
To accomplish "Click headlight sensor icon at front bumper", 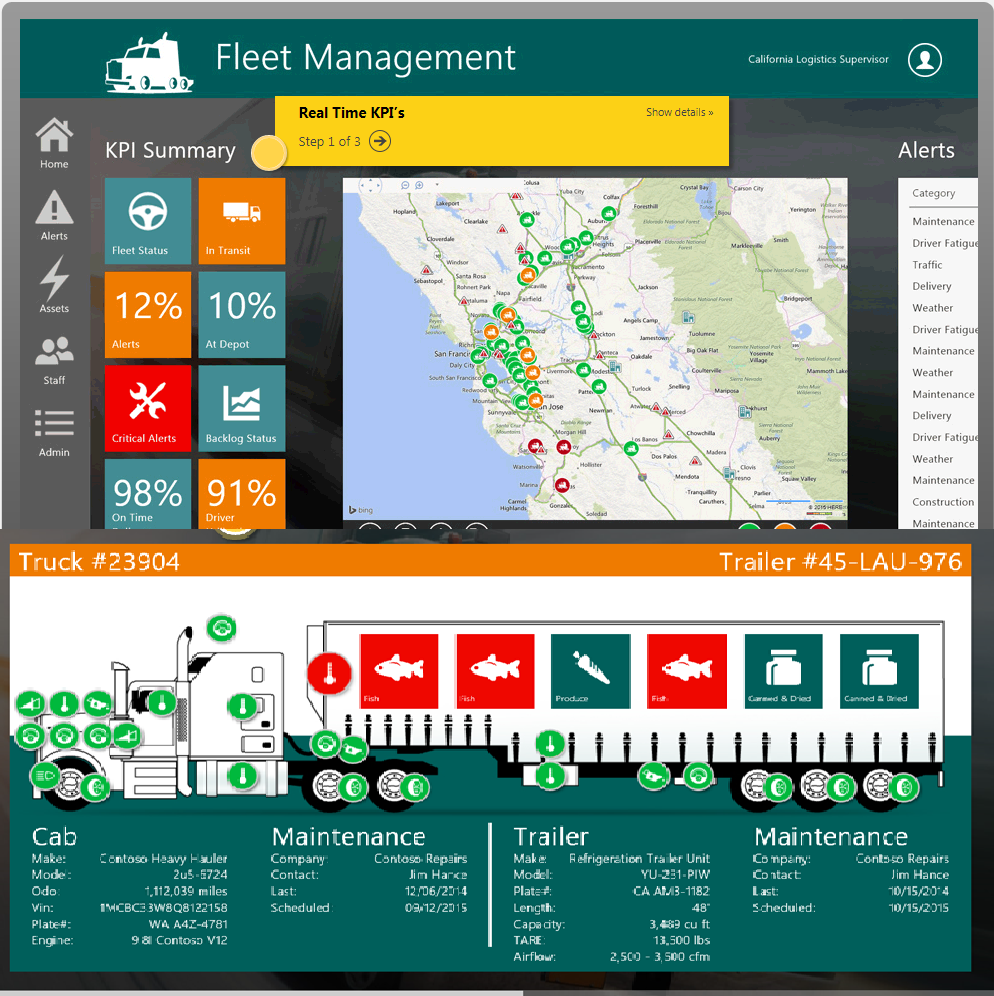I will pyautogui.click(x=44, y=776).
